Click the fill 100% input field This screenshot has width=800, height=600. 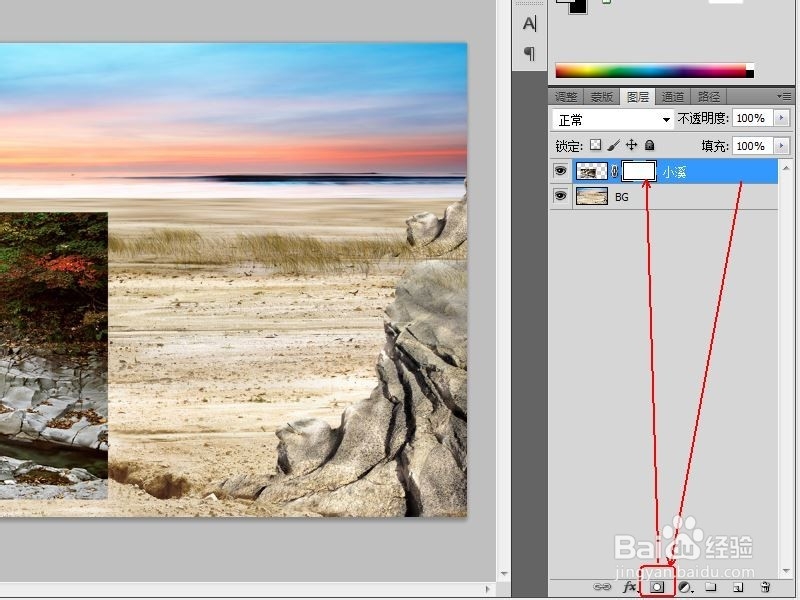click(753, 146)
